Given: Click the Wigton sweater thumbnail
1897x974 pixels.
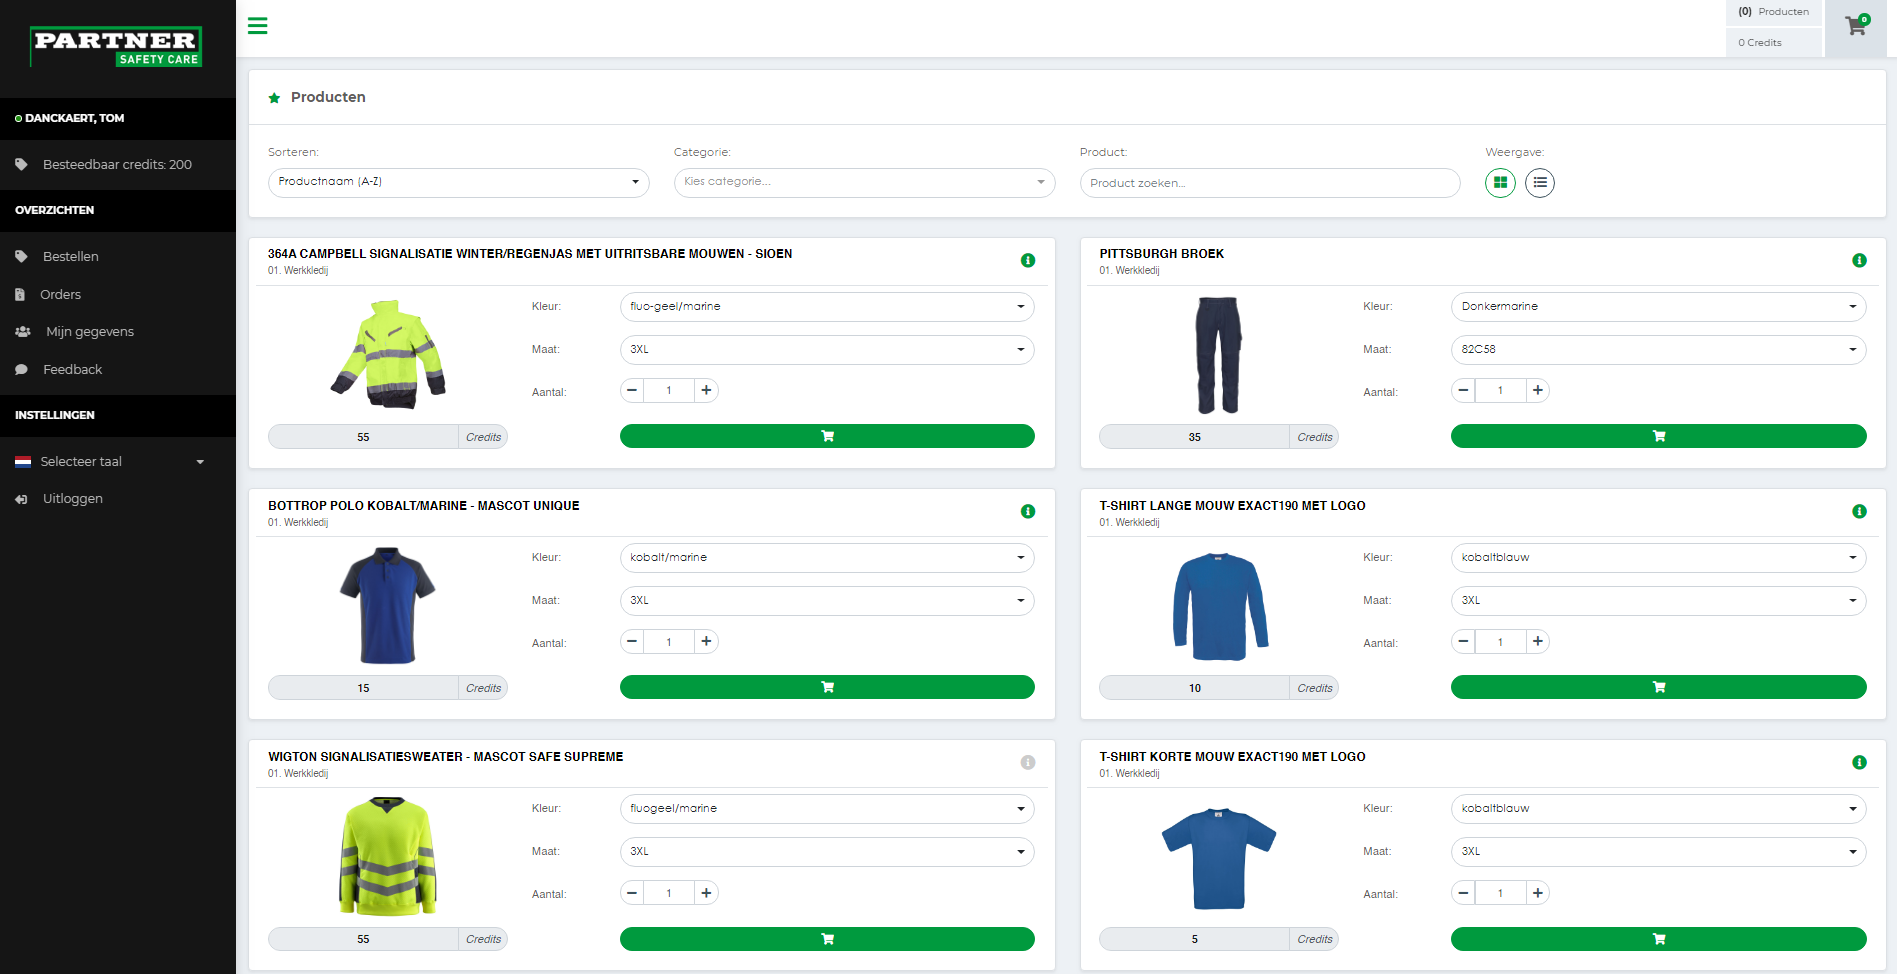Looking at the screenshot, I should coord(388,857).
